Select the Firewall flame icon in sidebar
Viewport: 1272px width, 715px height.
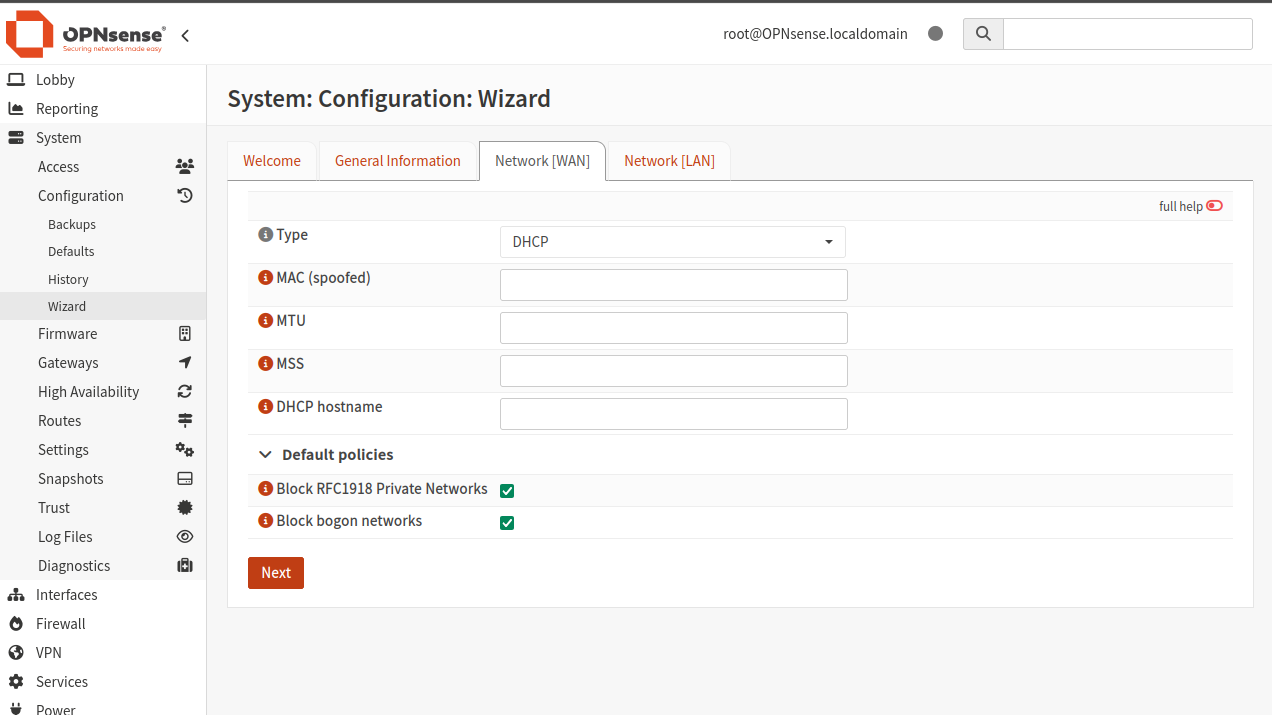[17, 623]
